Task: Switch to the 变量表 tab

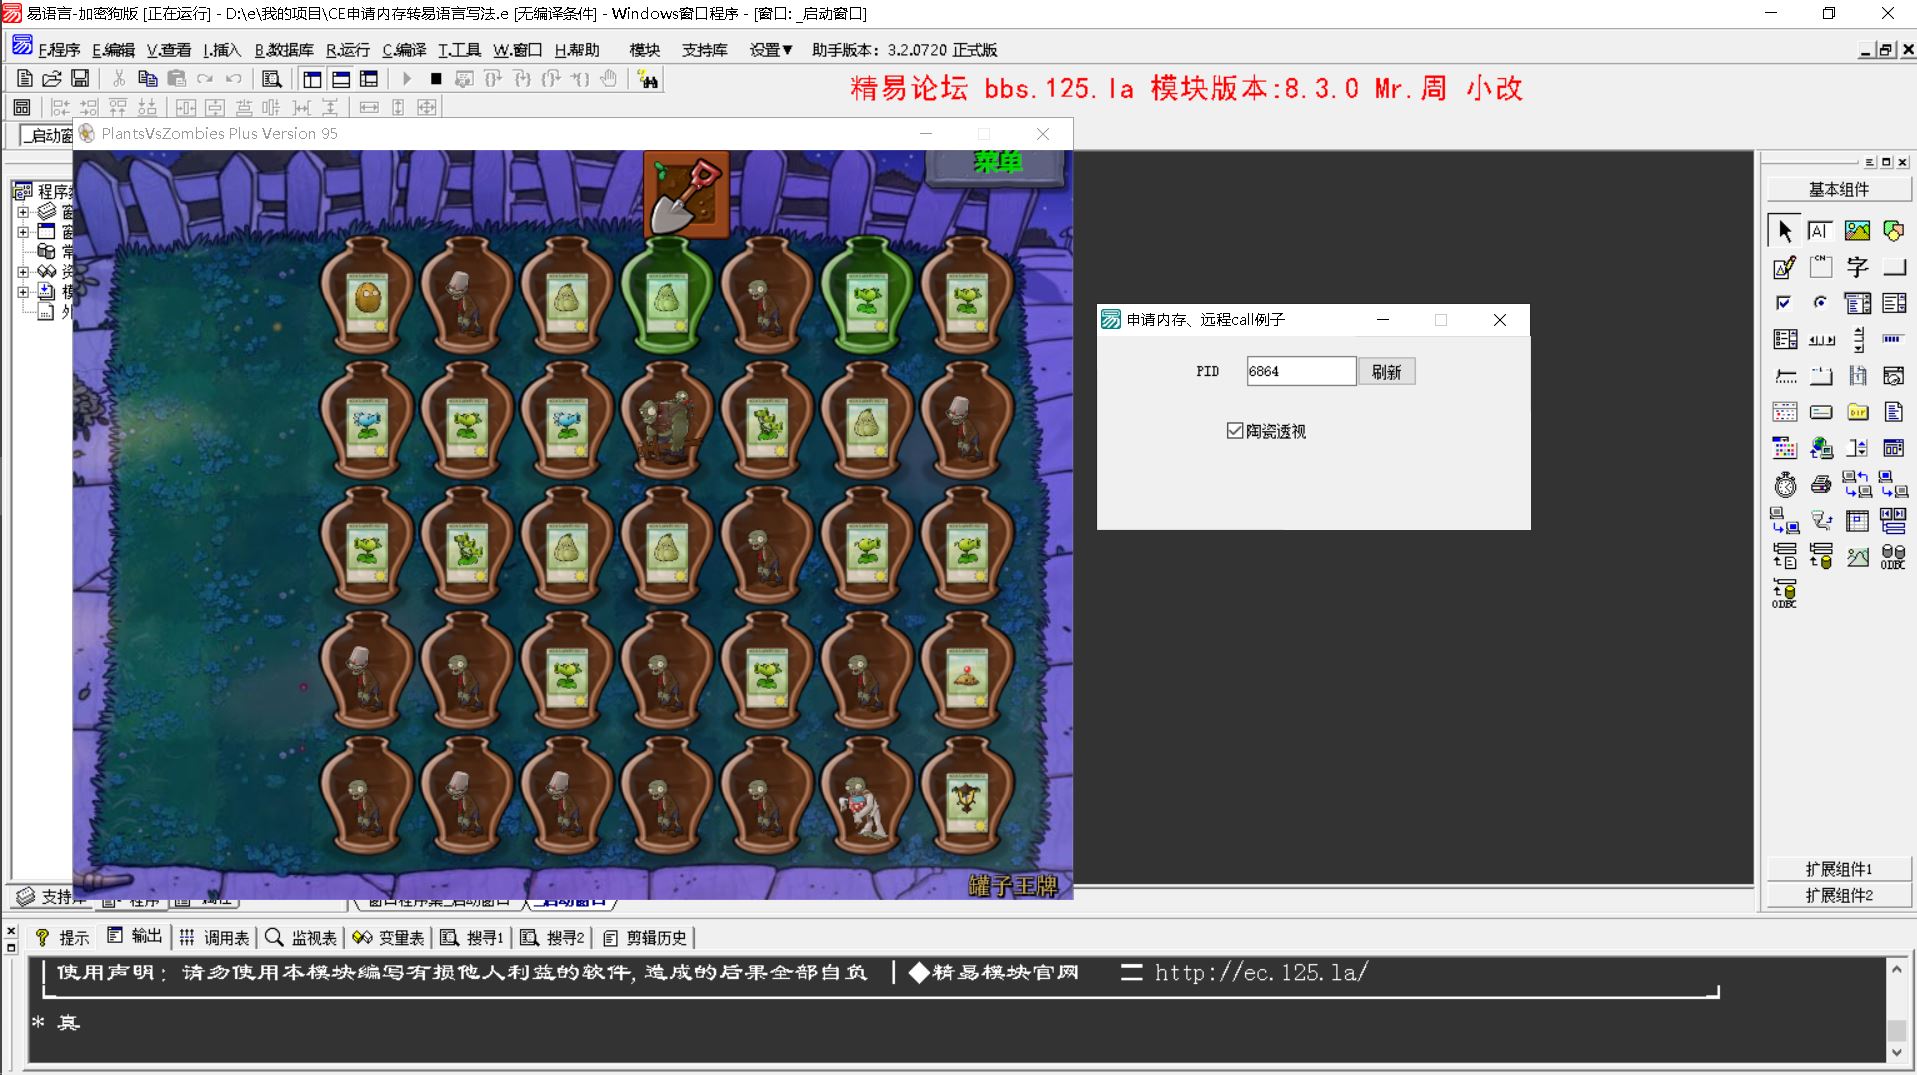Action: click(x=389, y=937)
